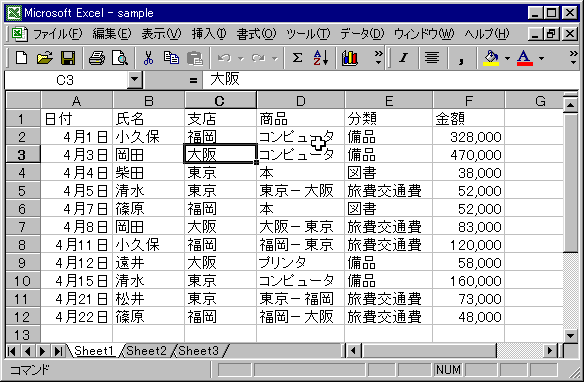Click the Name Box showing C3
This screenshot has width=584, height=382.
pos(66,80)
